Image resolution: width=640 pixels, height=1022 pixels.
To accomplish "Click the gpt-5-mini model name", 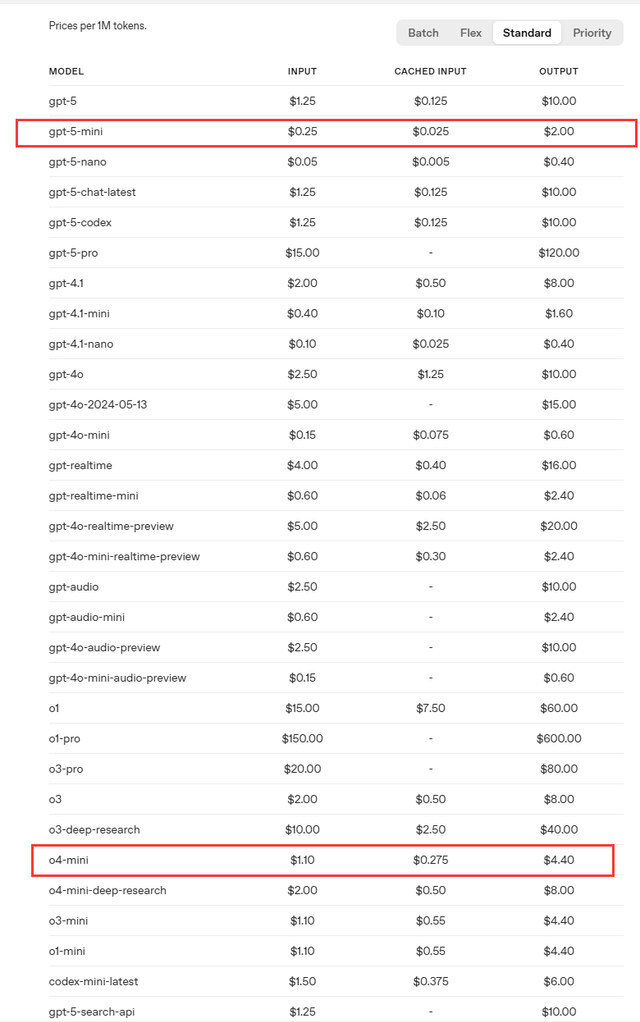I will pos(76,131).
